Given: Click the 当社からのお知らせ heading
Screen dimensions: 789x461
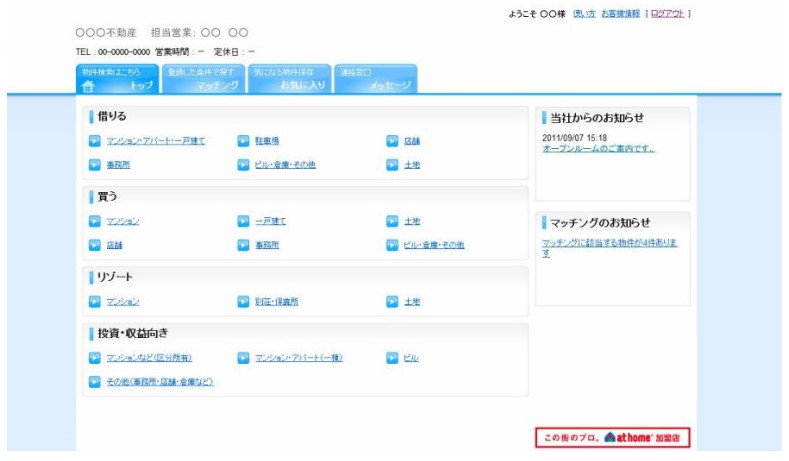Looking at the screenshot, I should coord(597,118).
